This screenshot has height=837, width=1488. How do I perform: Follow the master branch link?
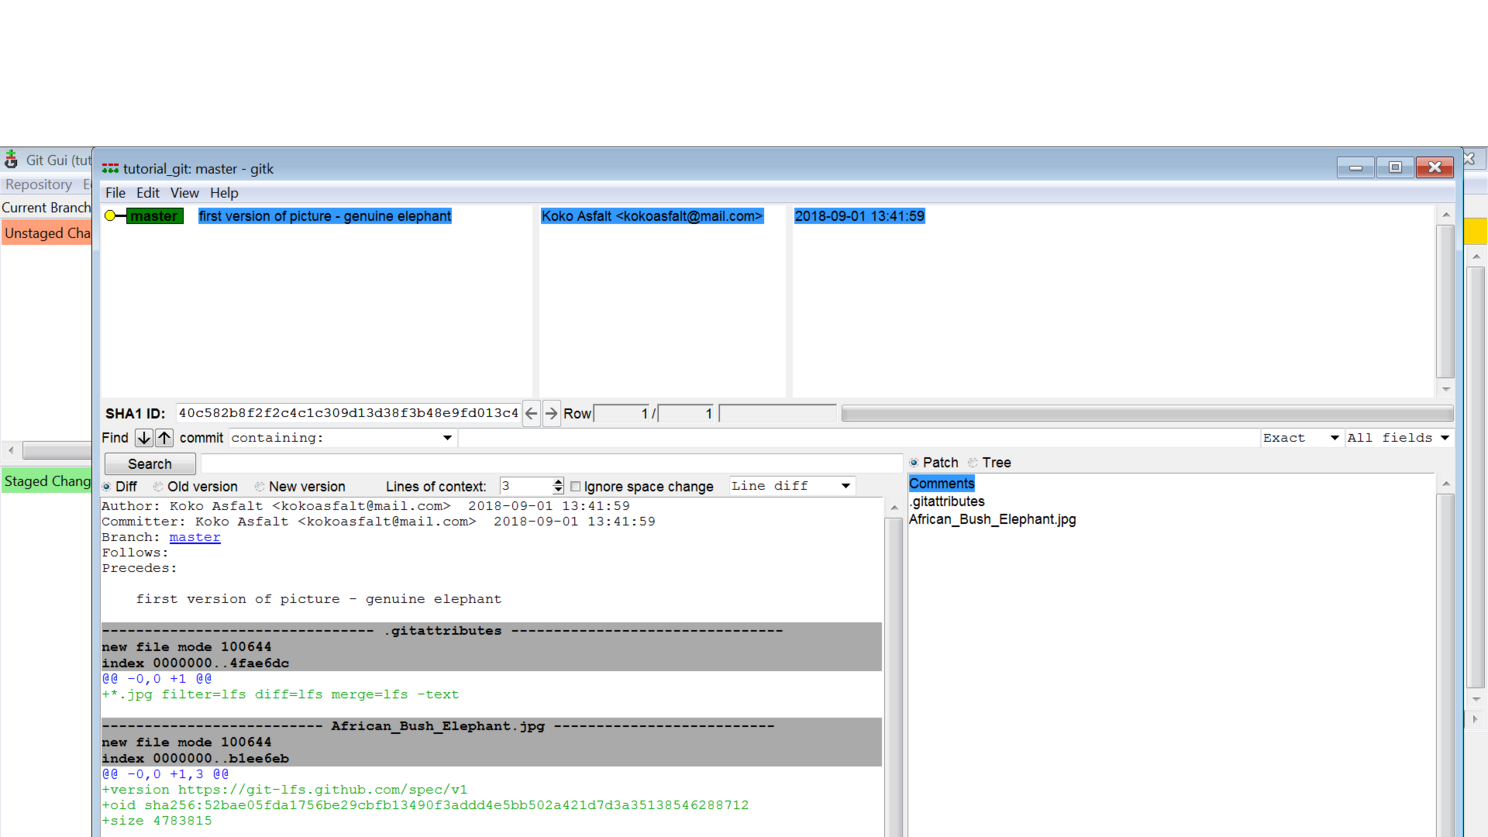195,537
